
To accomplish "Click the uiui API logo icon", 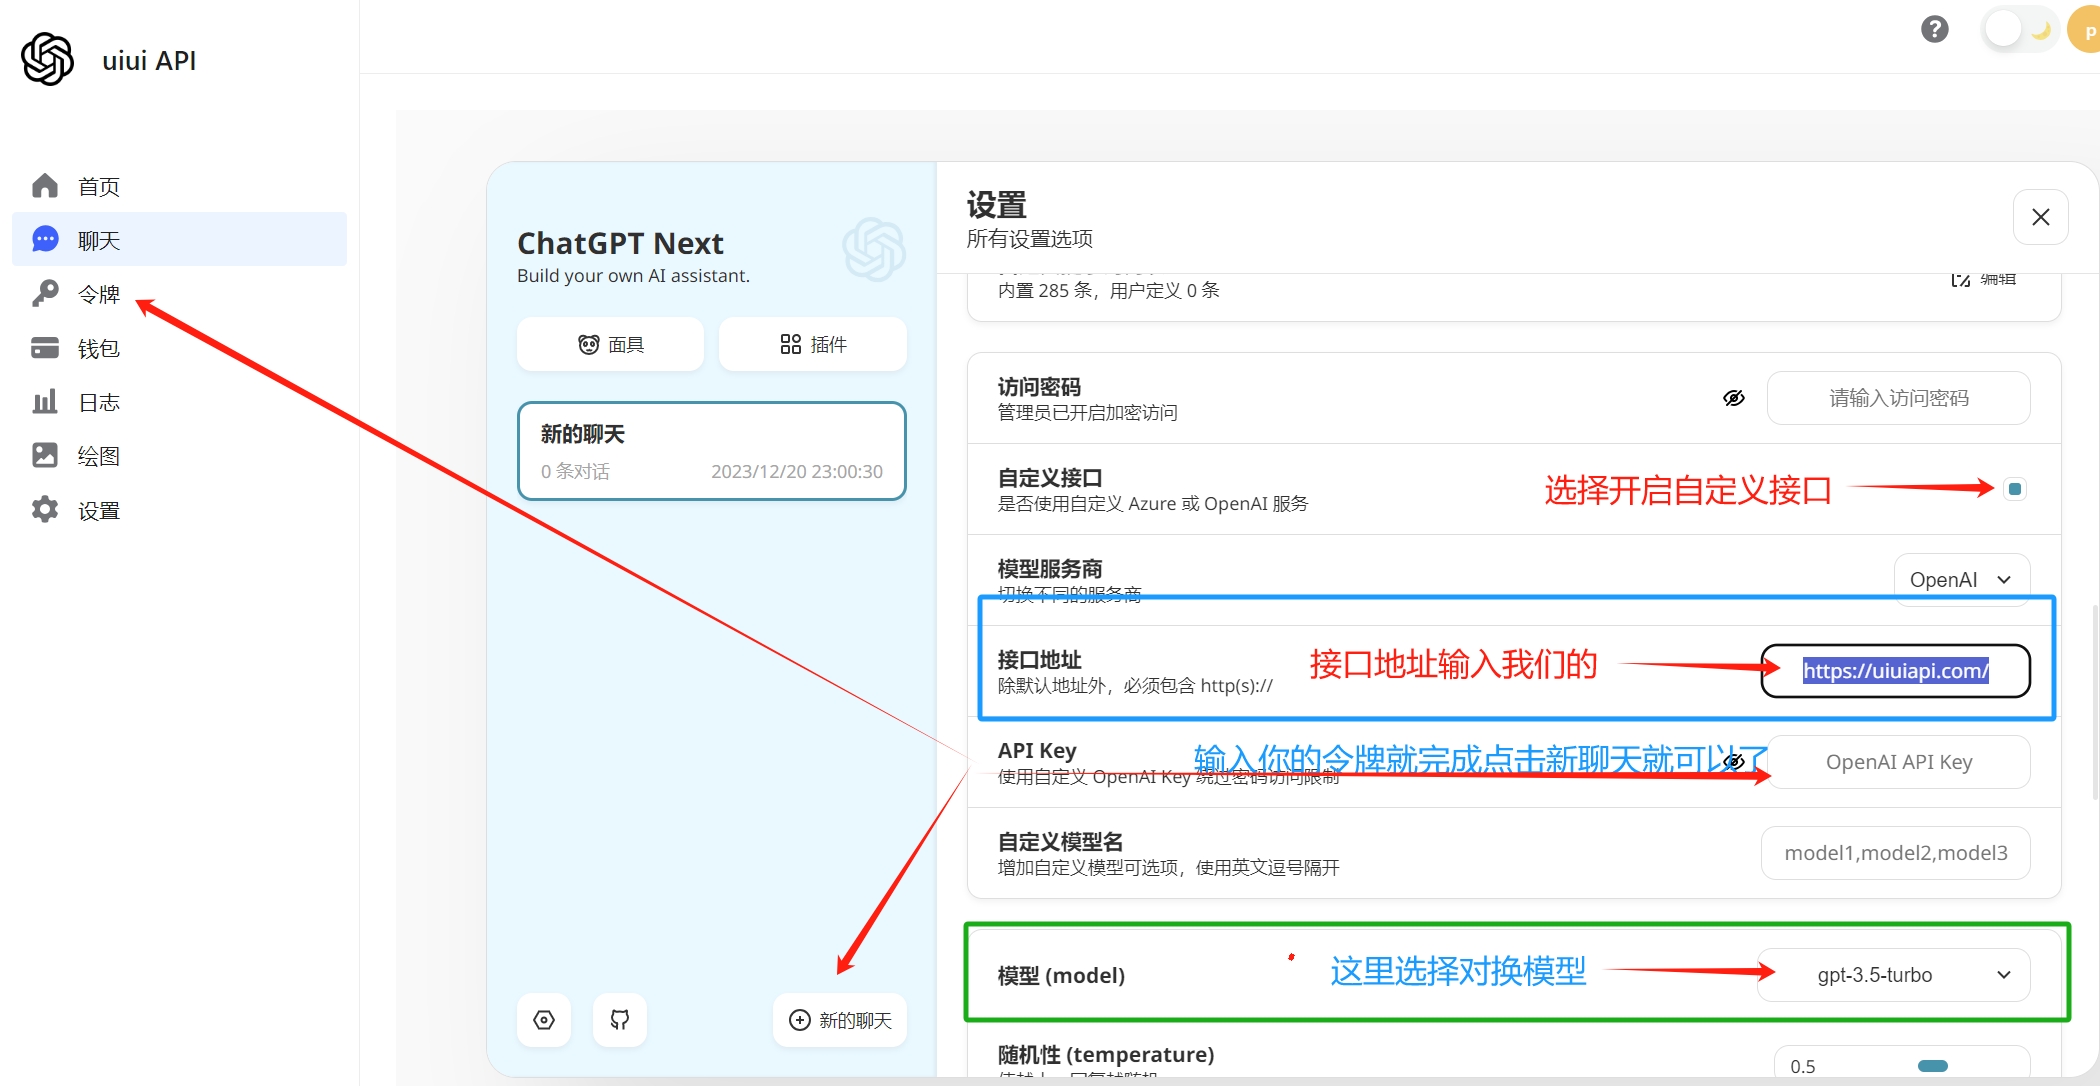I will 48,59.
